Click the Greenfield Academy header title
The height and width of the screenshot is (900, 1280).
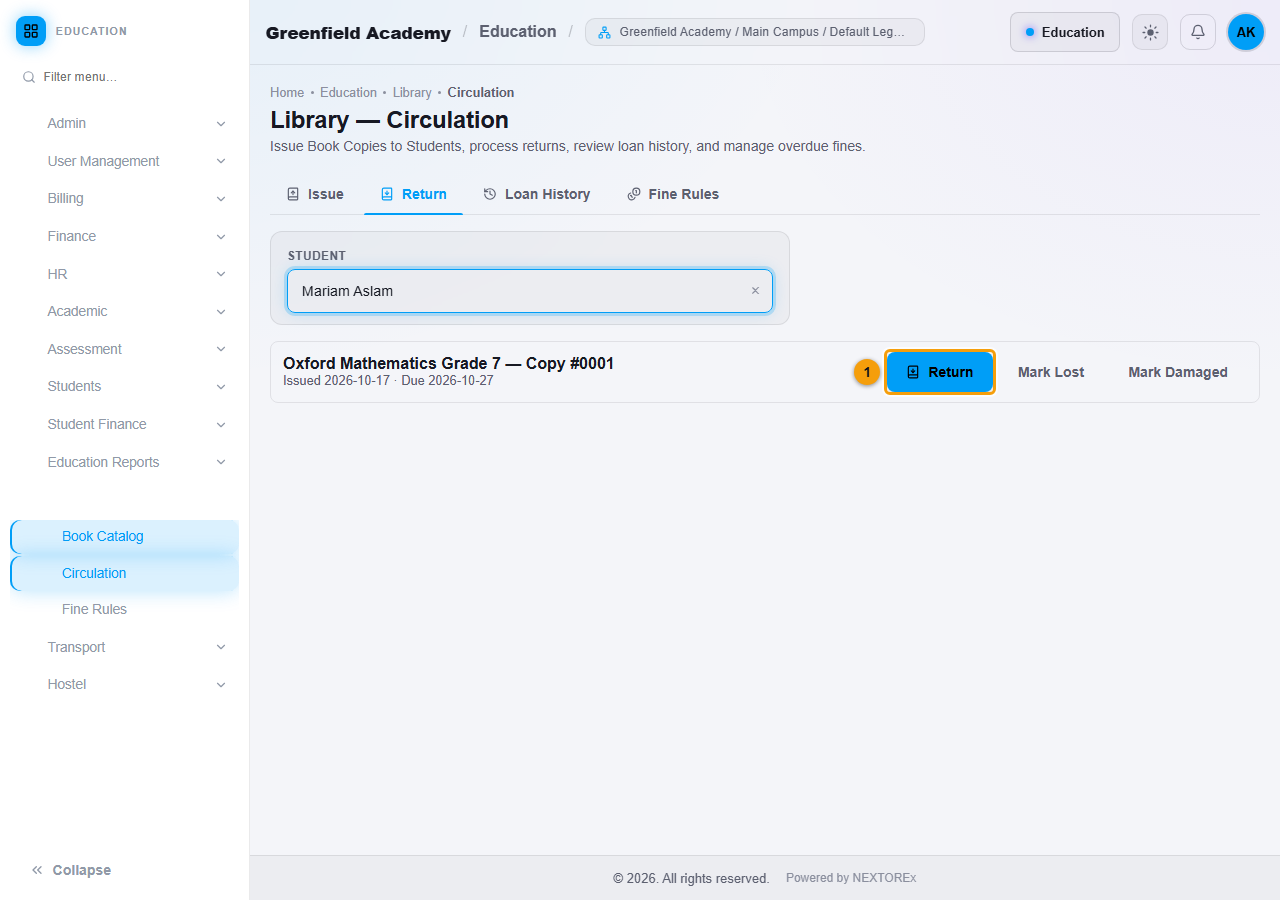coord(358,33)
